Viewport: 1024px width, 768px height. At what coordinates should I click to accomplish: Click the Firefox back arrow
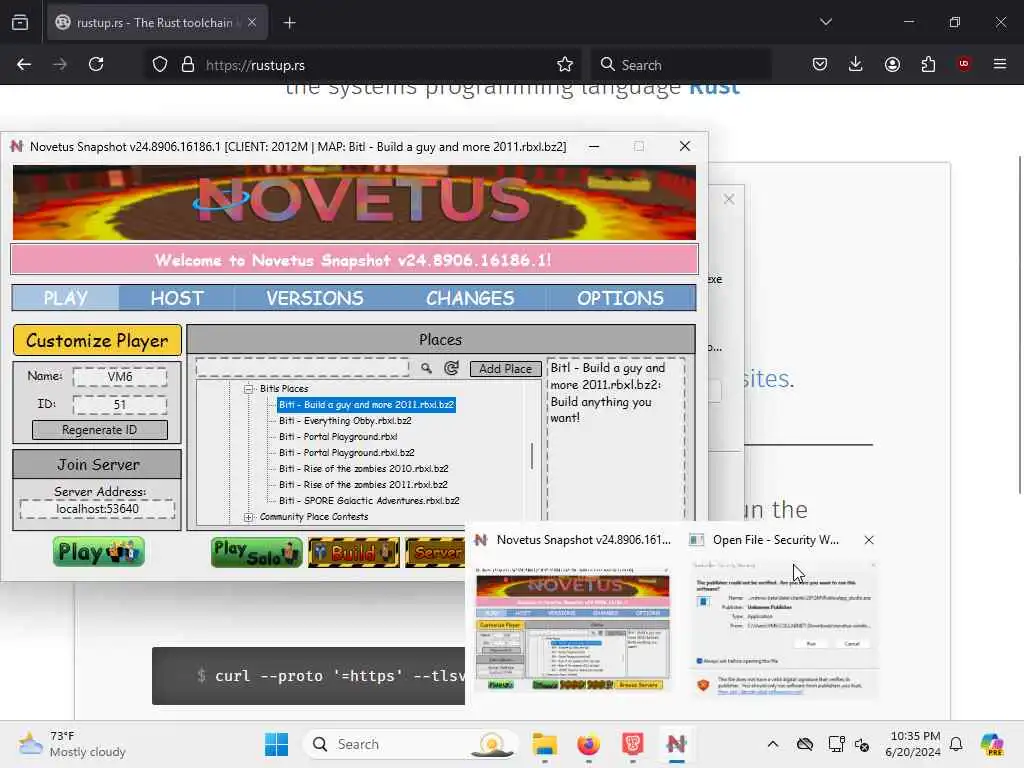coord(24,65)
